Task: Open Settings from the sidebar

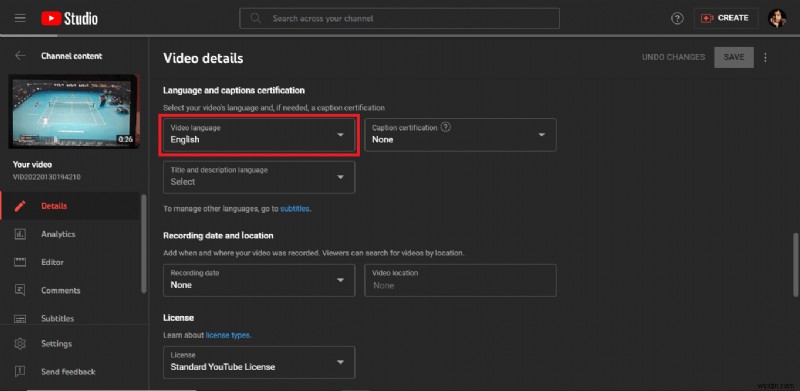Action: tap(70, 344)
